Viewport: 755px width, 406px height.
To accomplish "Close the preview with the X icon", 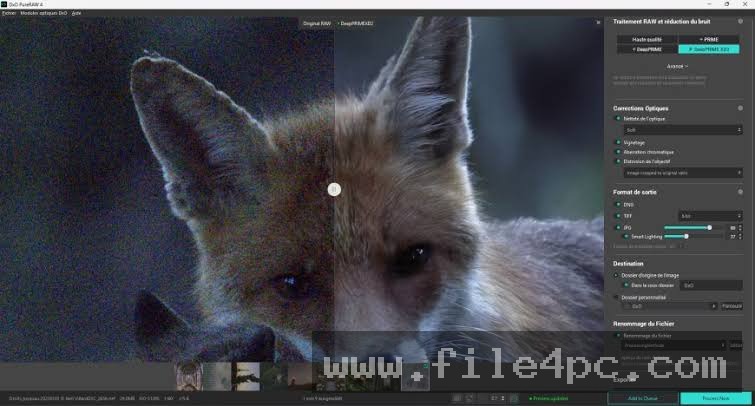I will 599,22.
